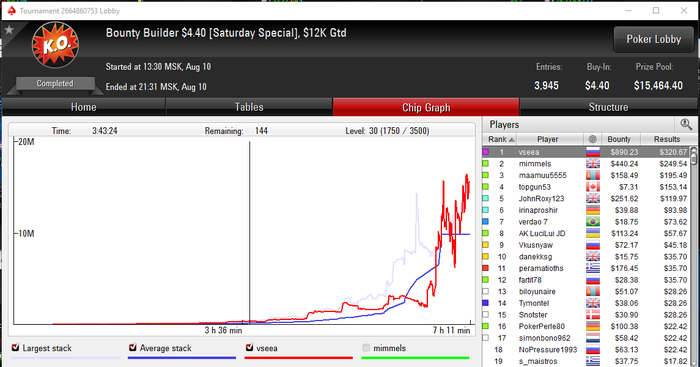Open the Tables tab
The height and width of the screenshot is (367, 700).
point(249,107)
